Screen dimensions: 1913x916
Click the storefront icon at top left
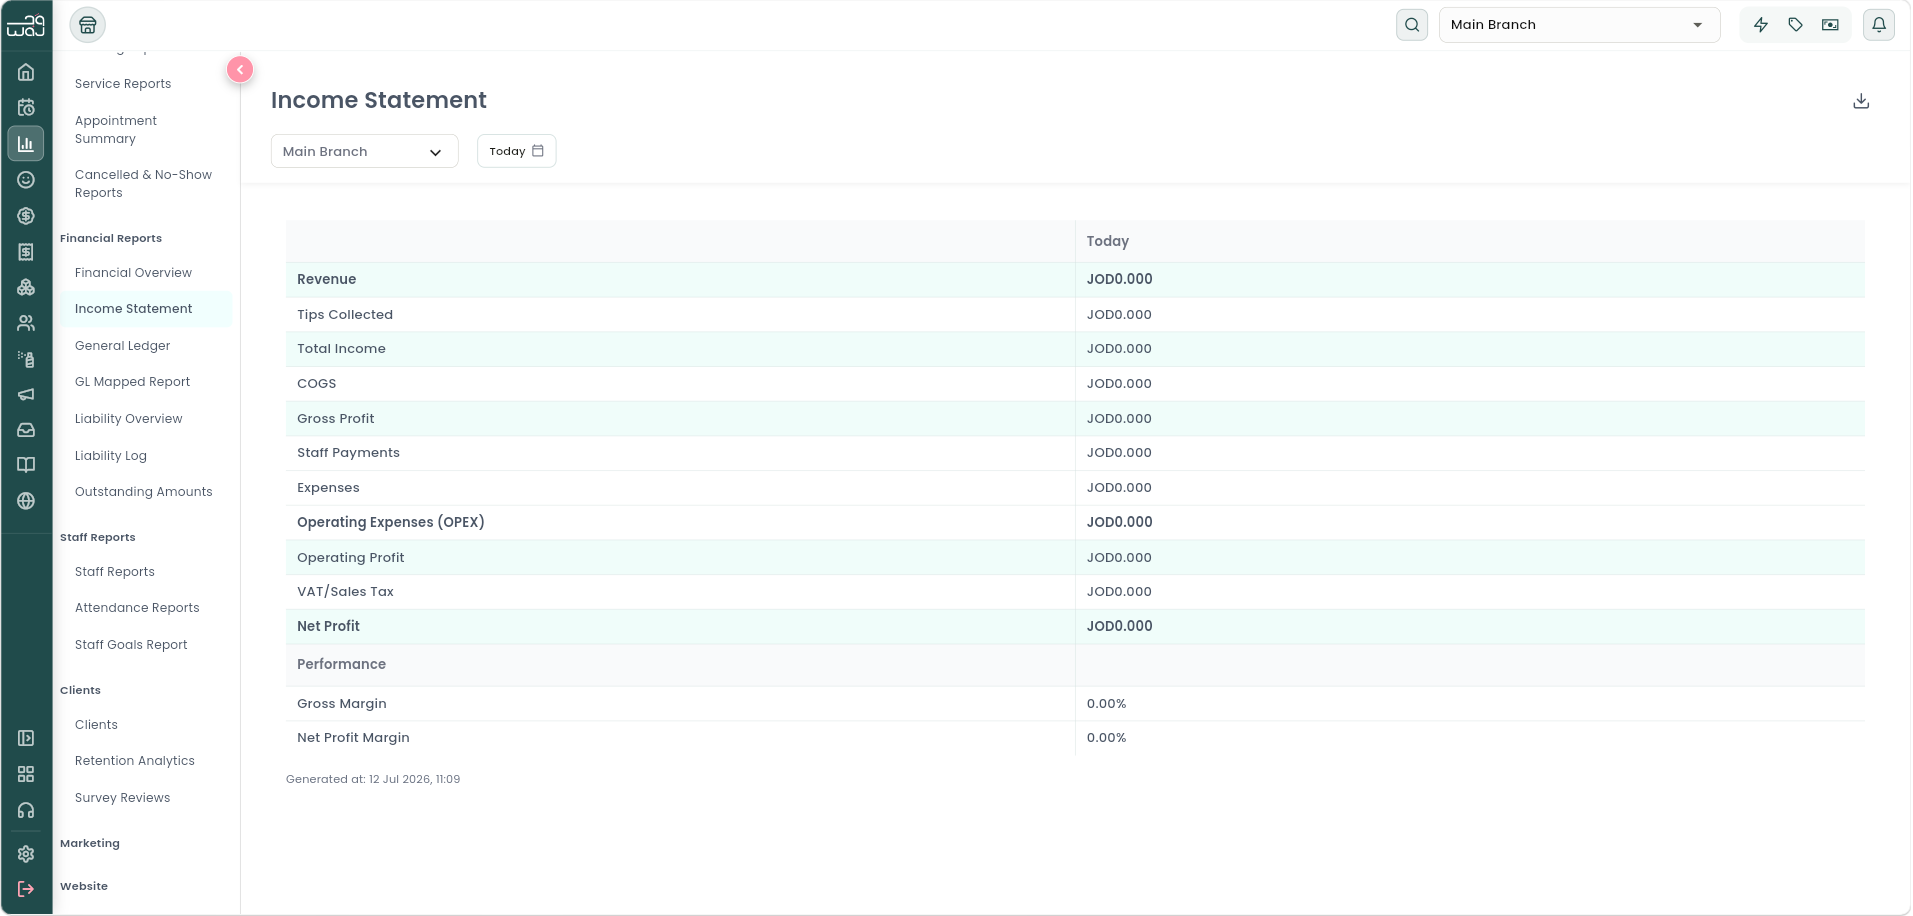point(88,25)
